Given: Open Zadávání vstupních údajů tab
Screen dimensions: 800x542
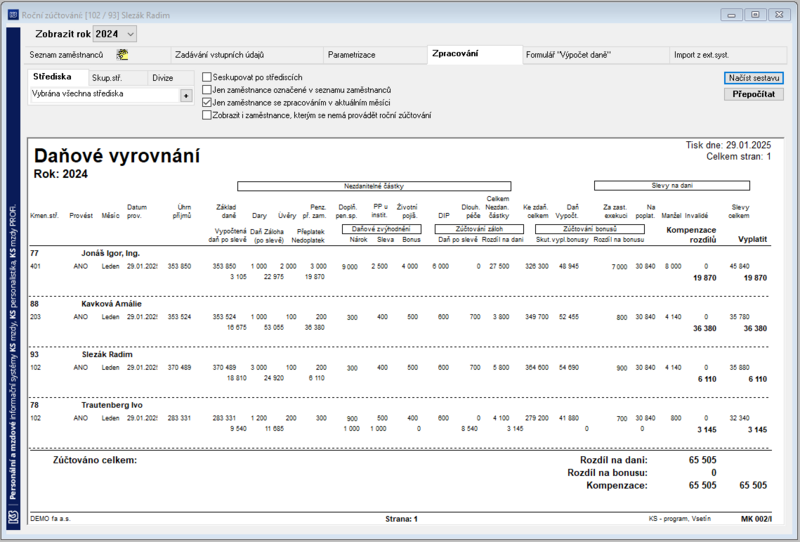Looking at the screenshot, I should point(246,55).
